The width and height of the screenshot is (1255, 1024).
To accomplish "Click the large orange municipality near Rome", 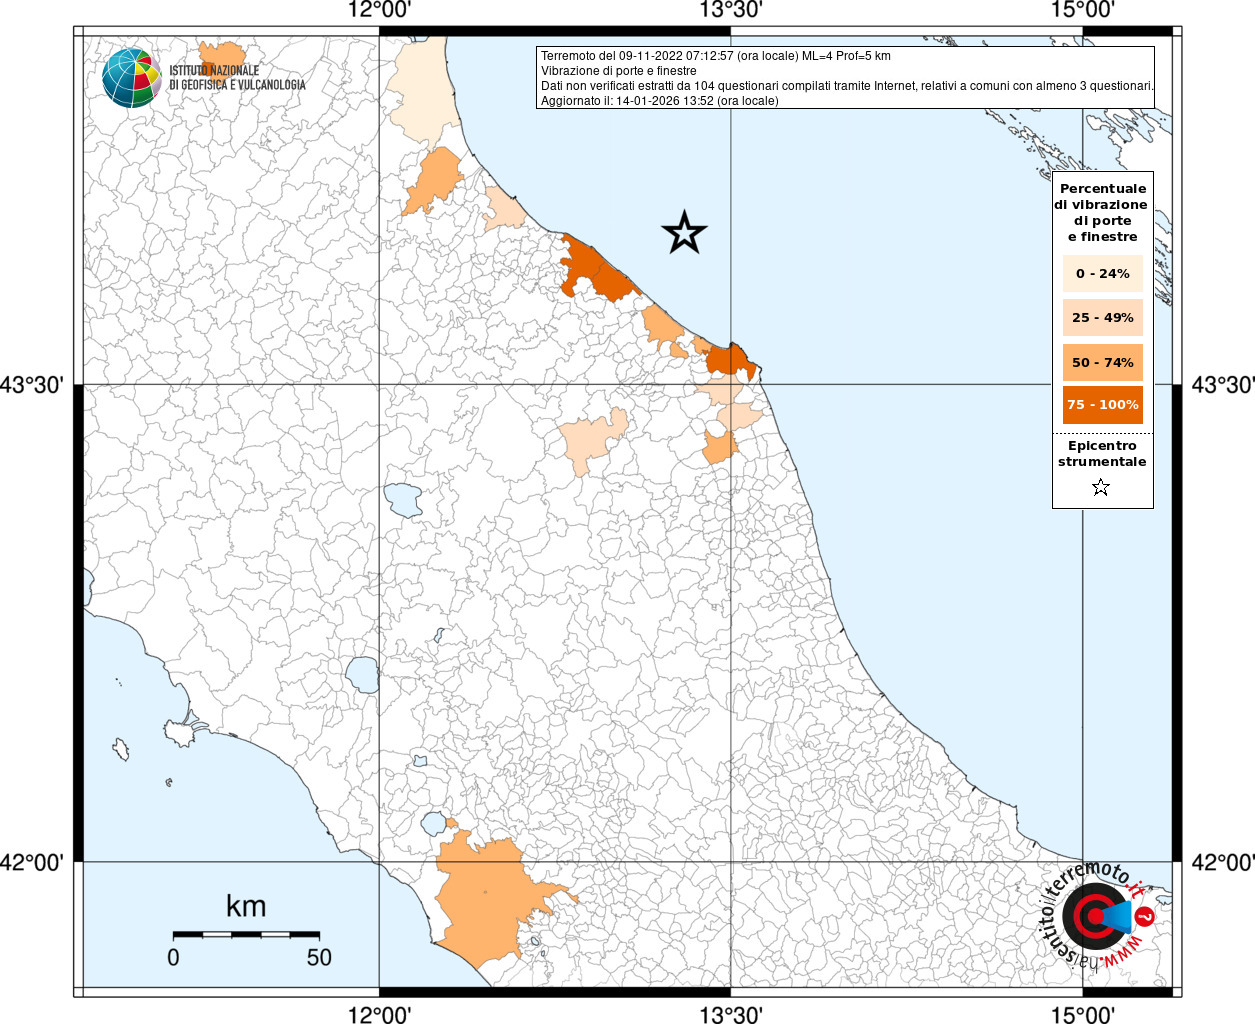I will click(x=485, y=900).
